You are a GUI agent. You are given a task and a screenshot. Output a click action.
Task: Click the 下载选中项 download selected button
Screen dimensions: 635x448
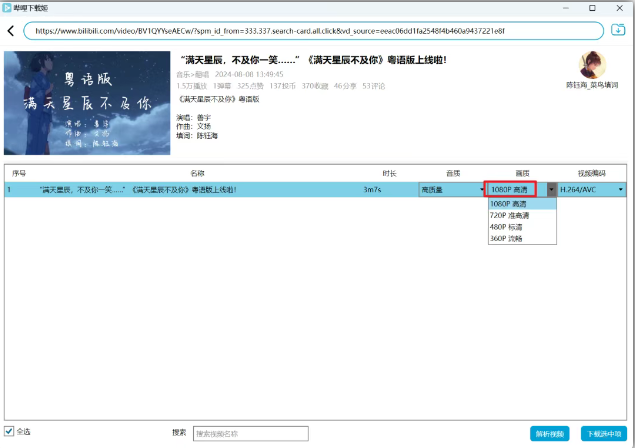point(604,434)
